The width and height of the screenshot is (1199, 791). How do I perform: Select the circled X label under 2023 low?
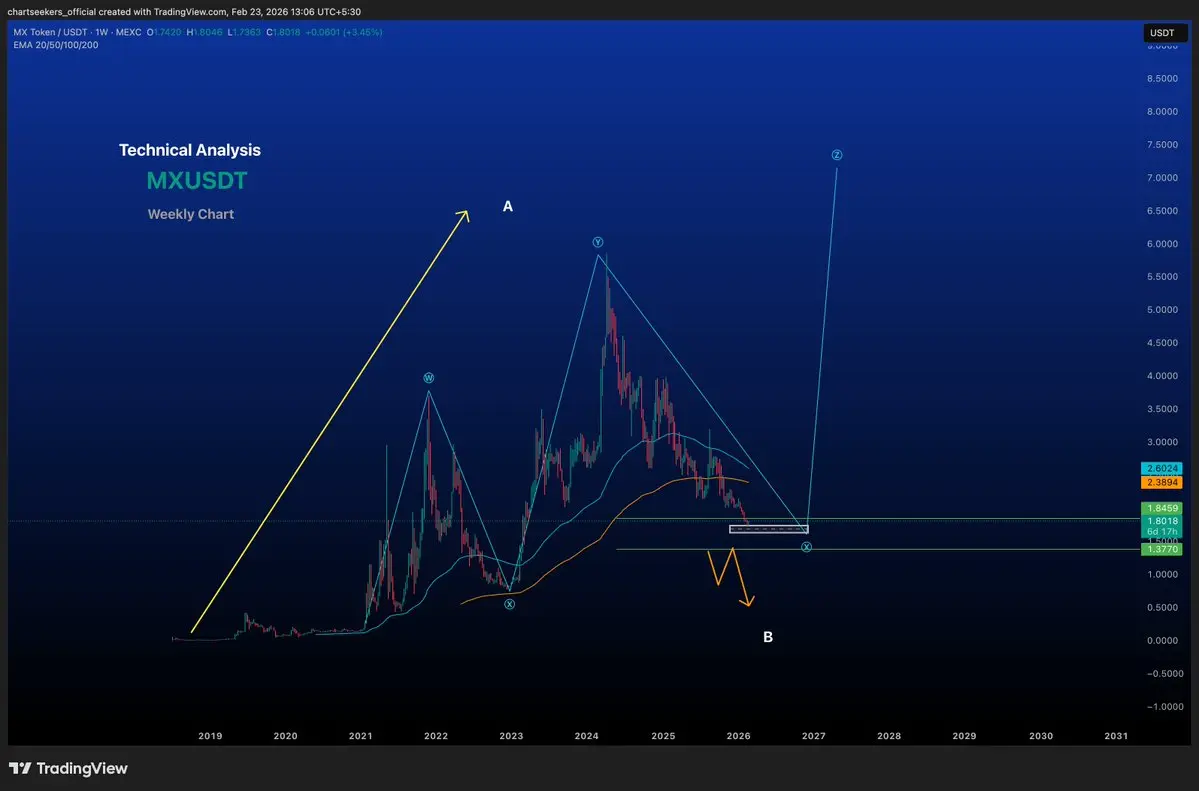click(509, 604)
